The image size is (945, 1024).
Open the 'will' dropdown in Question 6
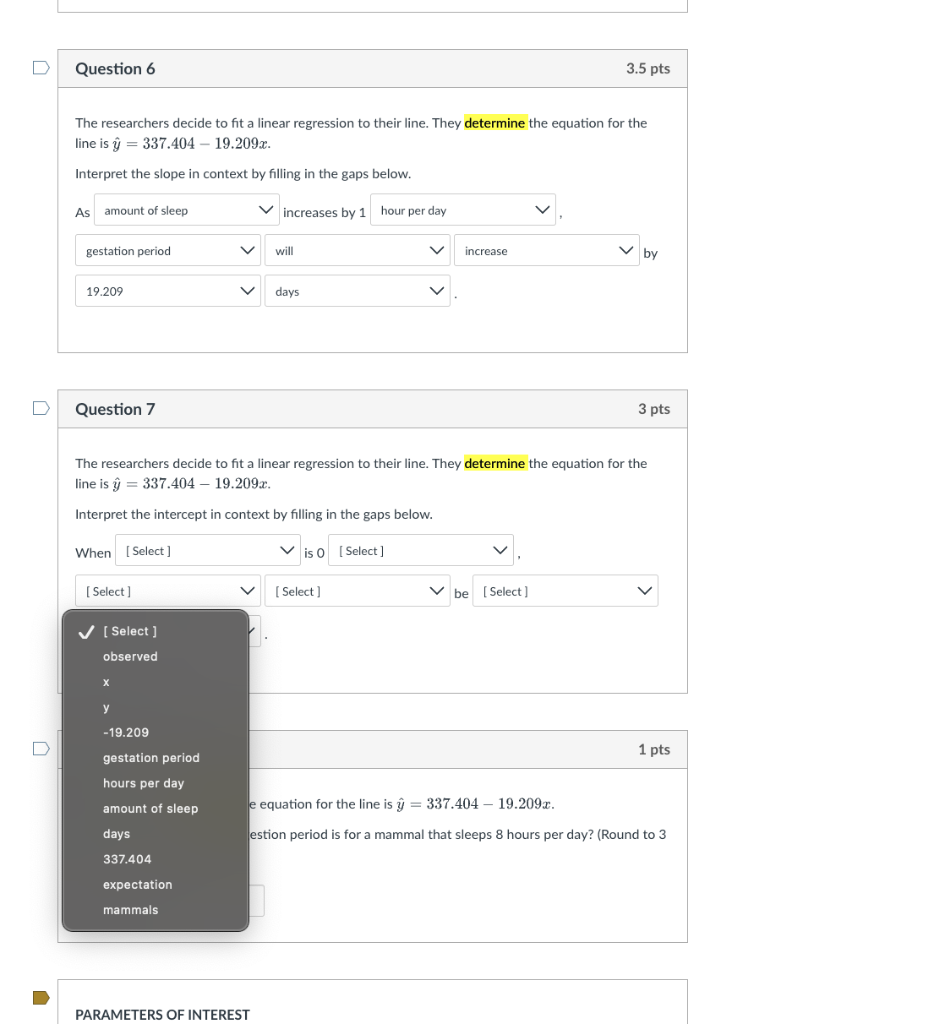coord(357,251)
